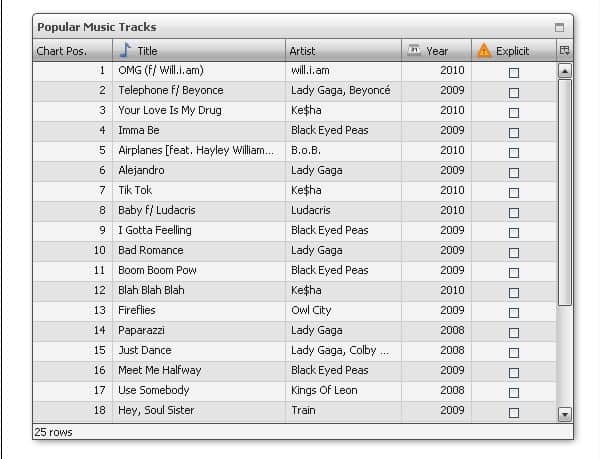Click the scroll up arrow
The width and height of the screenshot is (600, 459).
564,71
